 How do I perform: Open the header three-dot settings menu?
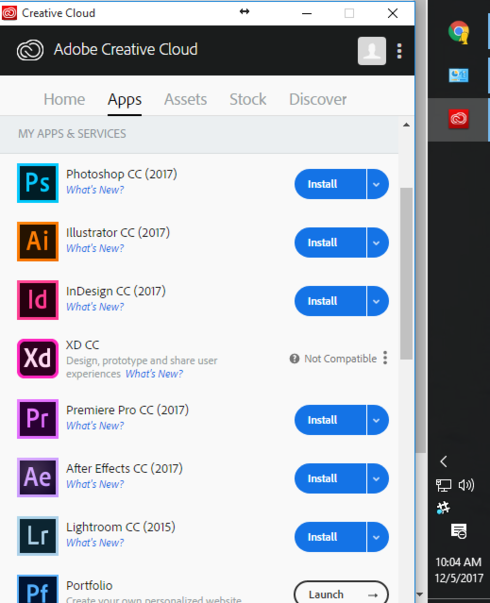pos(399,51)
